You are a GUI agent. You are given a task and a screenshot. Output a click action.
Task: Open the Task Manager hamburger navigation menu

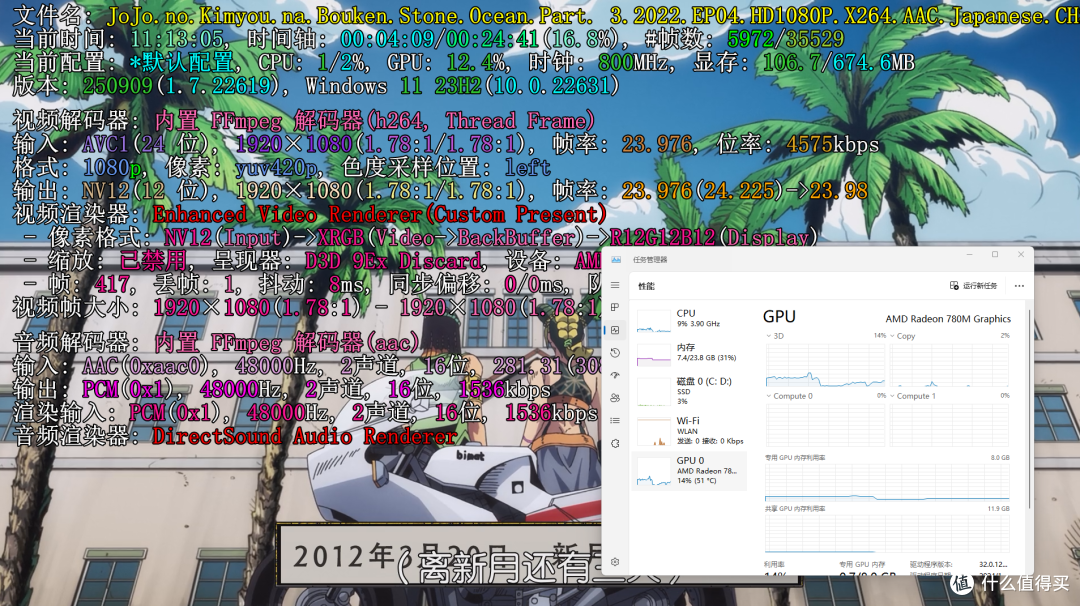[x=615, y=285]
